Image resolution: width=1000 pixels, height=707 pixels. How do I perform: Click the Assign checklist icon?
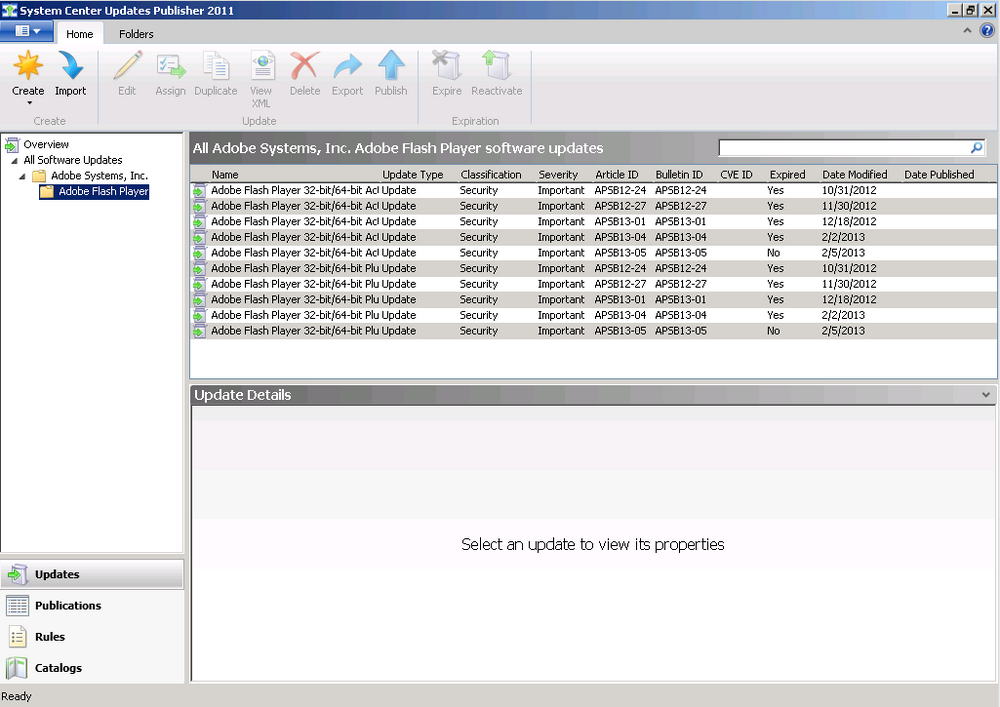[x=171, y=66]
